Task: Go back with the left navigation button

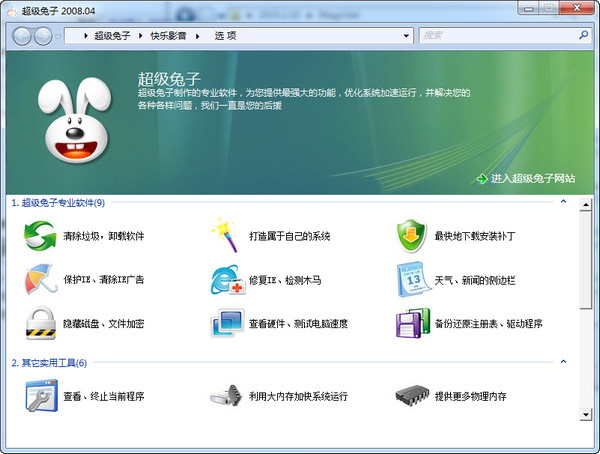Action: [22, 36]
